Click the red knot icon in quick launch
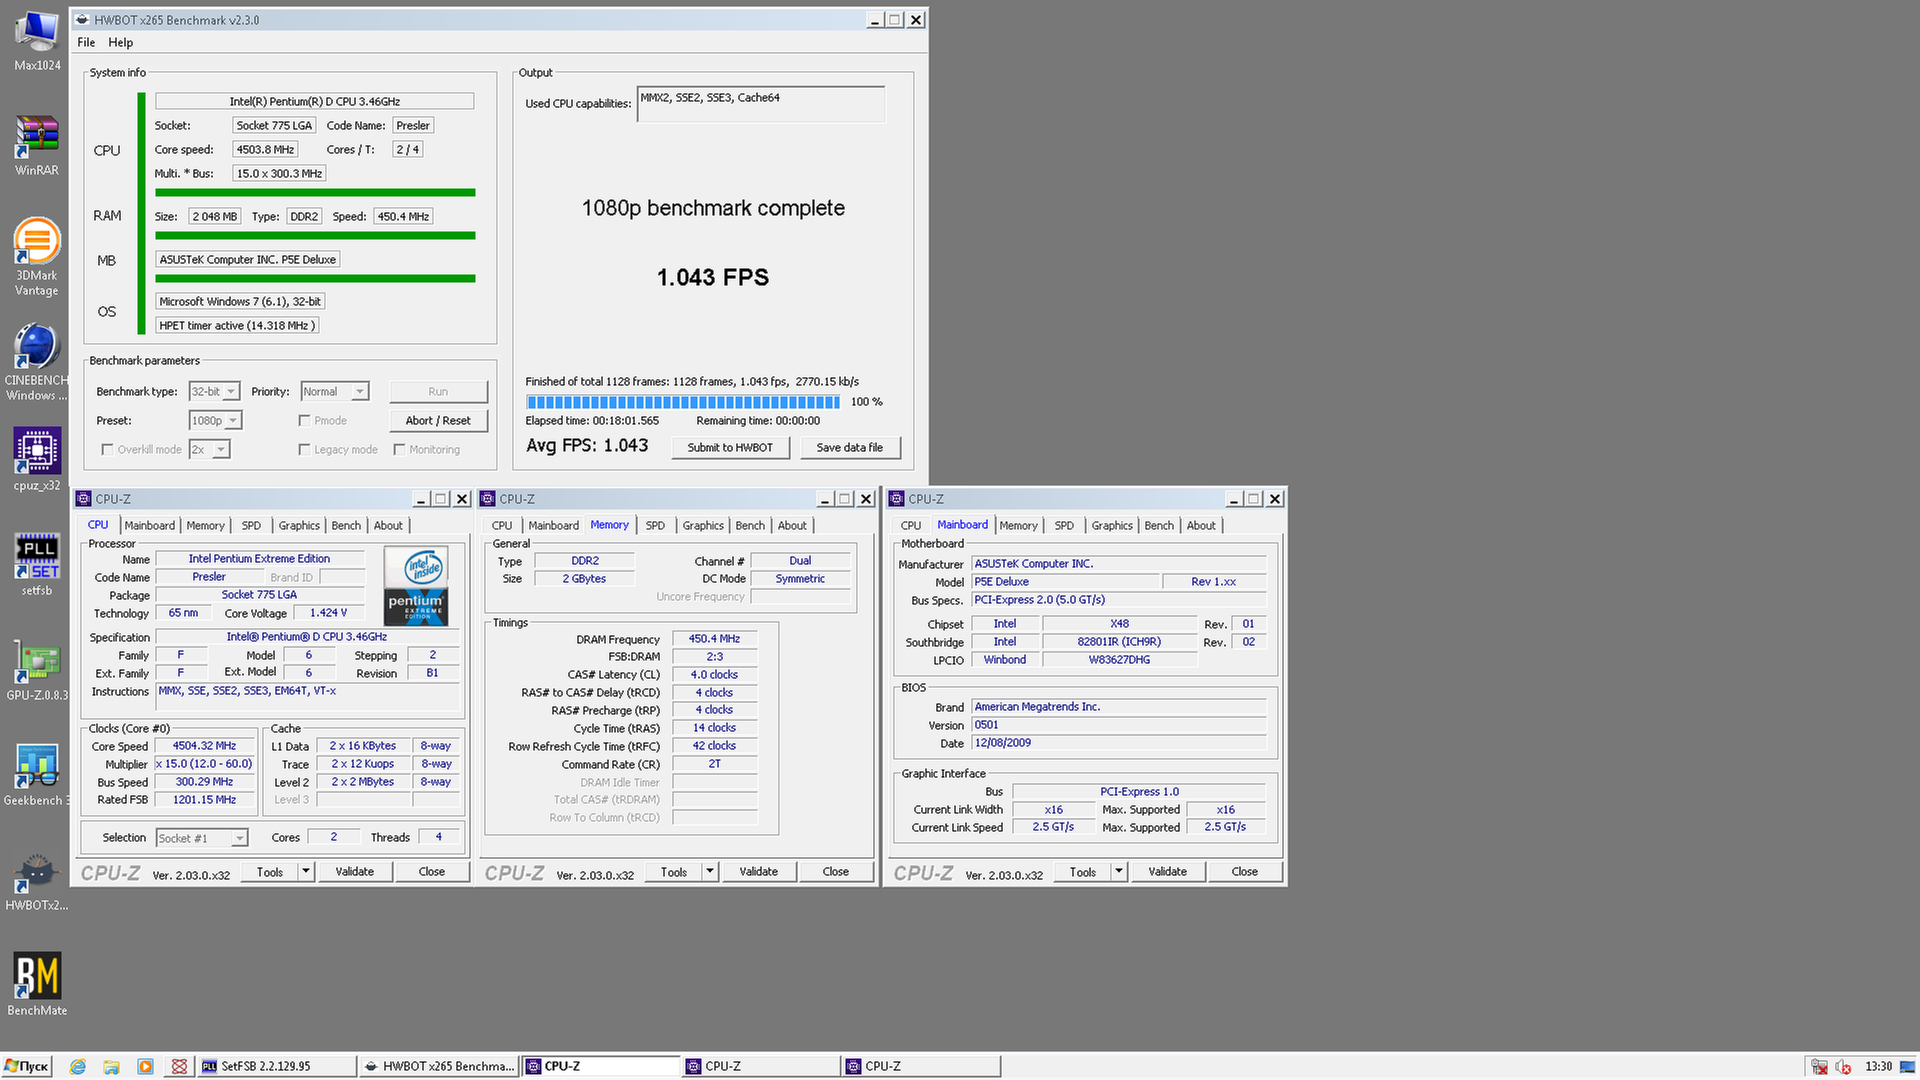Image resolution: width=1920 pixels, height=1080 pixels. click(179, 1066)
